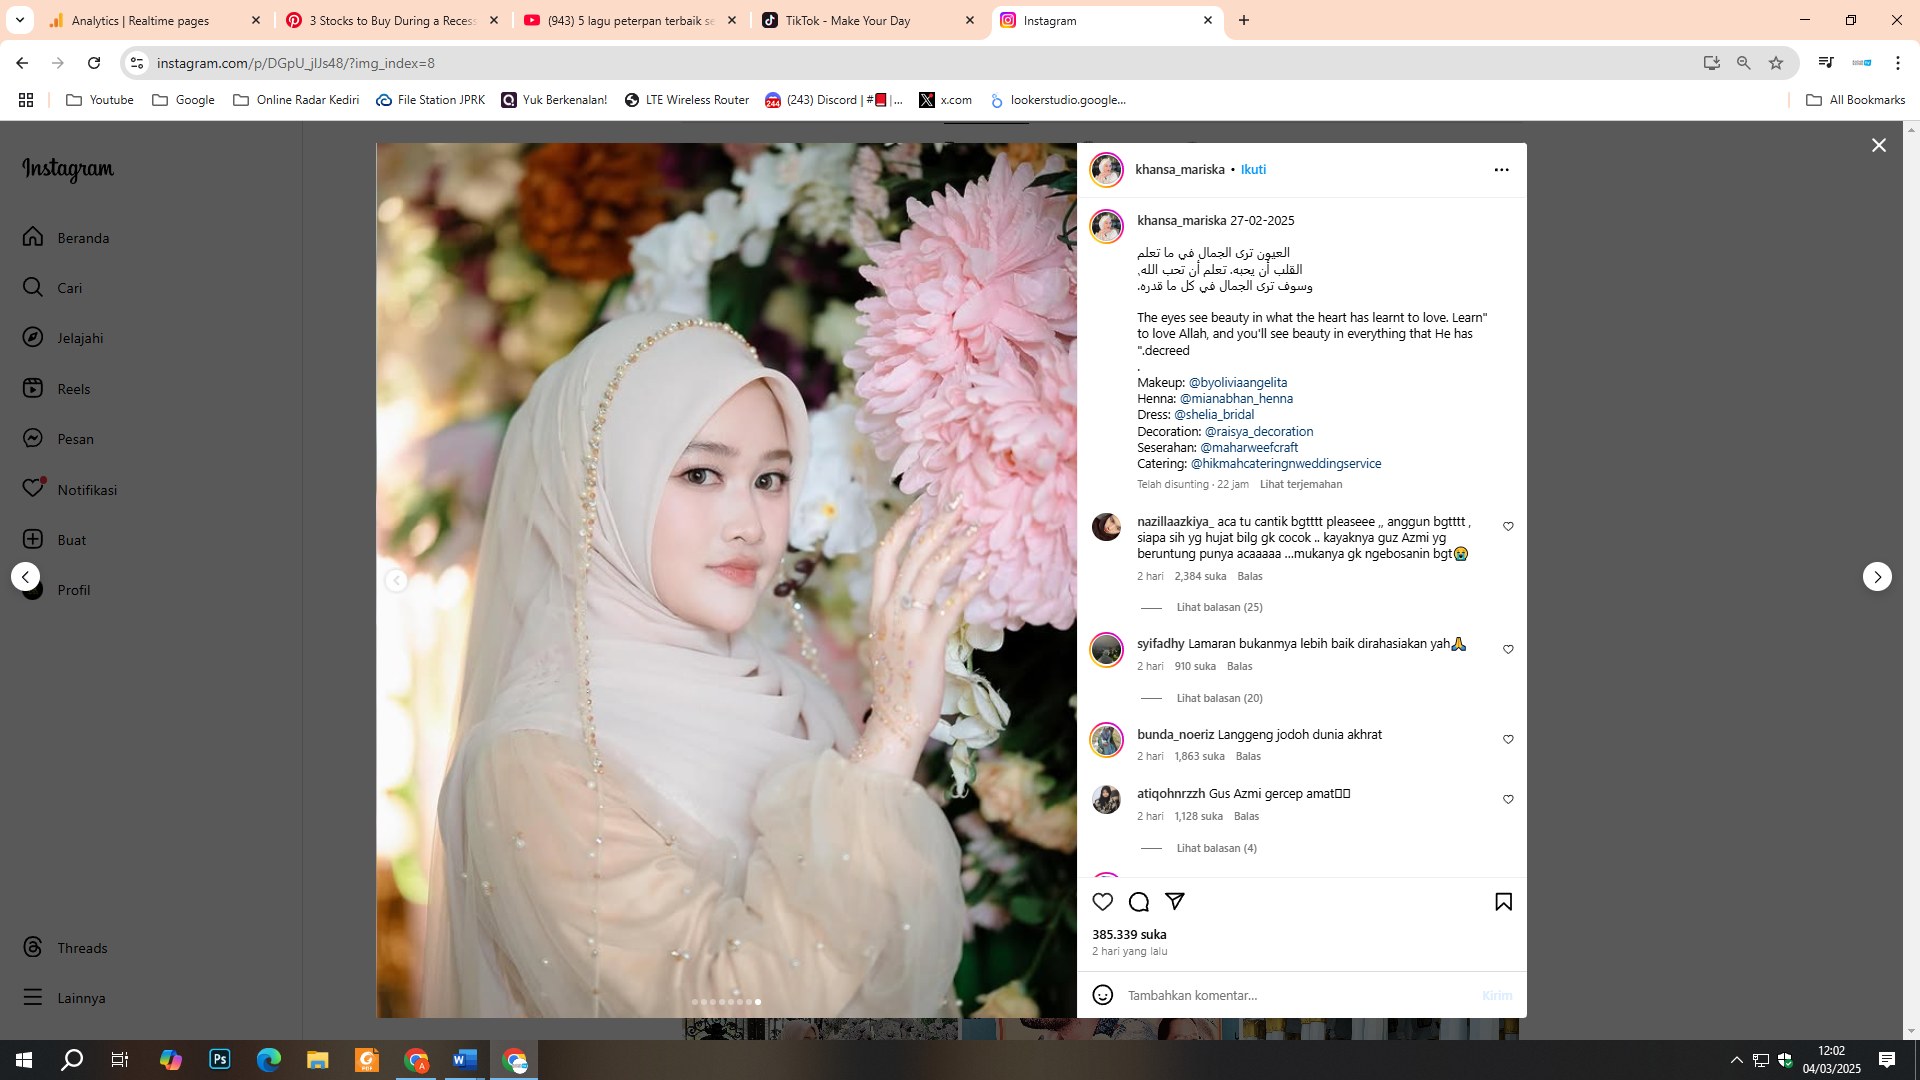Open the @shelia_bridal dress link

point(1213,414)
